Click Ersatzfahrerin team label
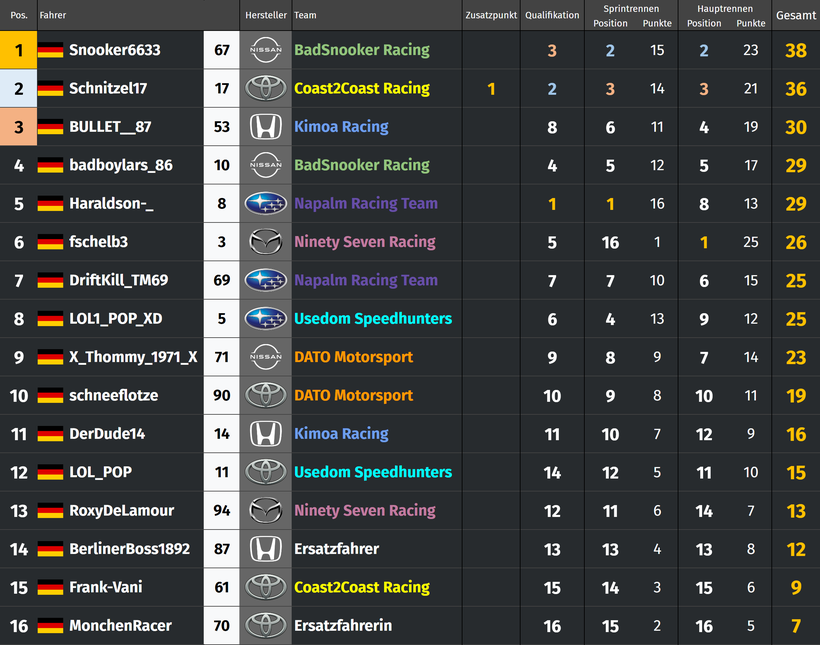The image size is (820, 645). 343,626
